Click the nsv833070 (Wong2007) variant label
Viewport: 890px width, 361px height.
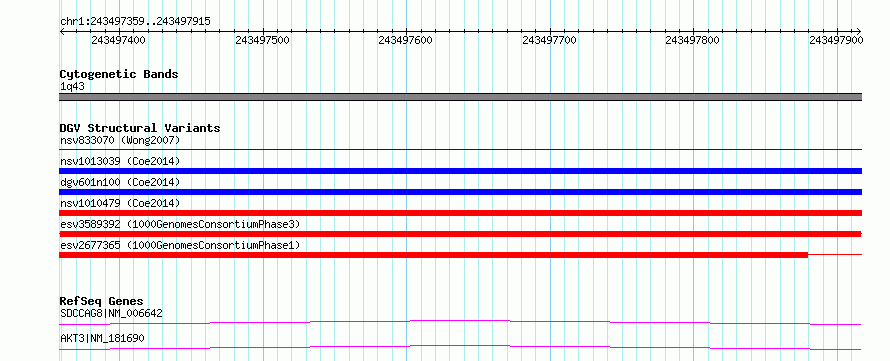coord(120,140)
